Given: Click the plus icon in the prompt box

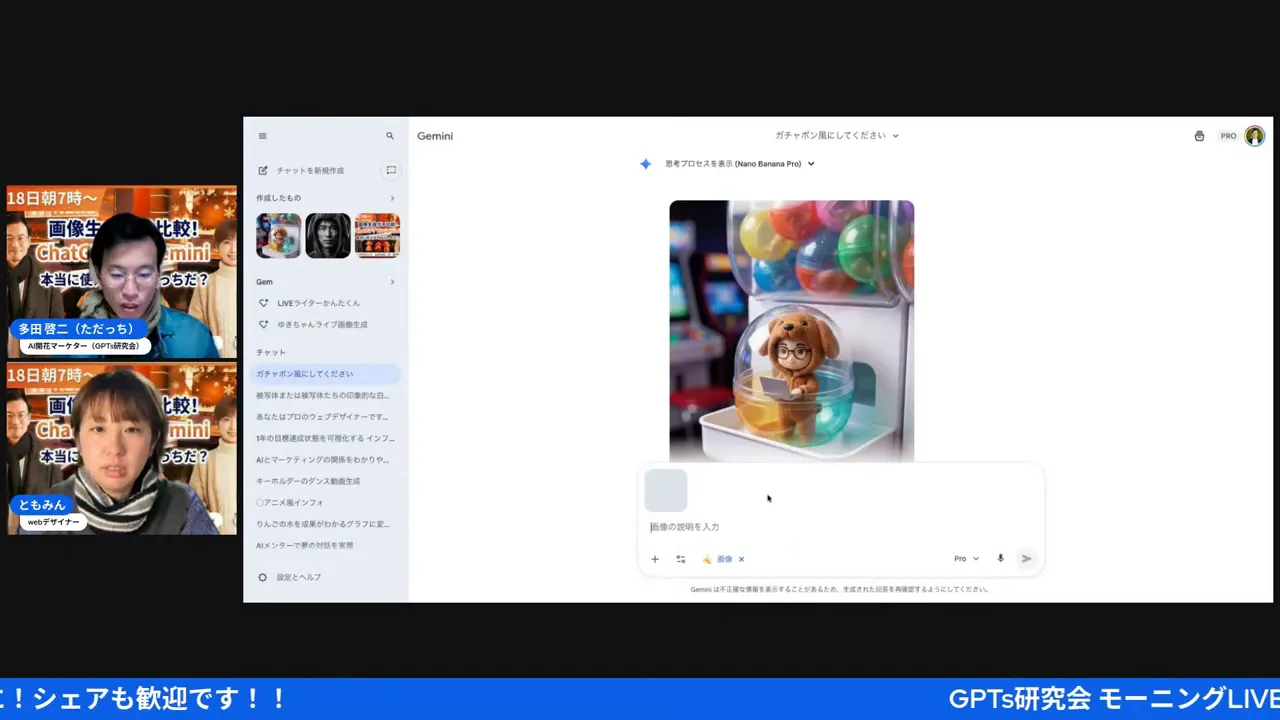Looking at the screenshot, I should pos(655,559).
